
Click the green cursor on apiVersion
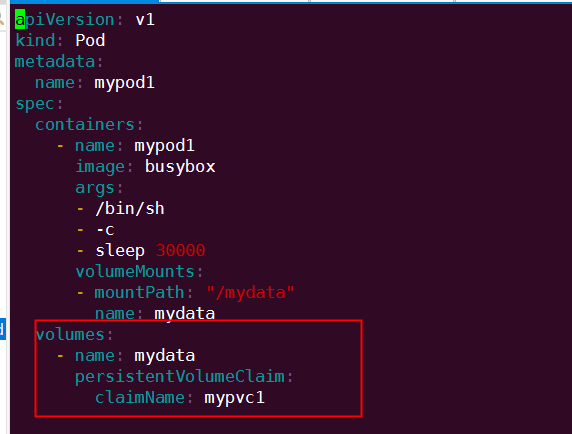coord(20,19)
